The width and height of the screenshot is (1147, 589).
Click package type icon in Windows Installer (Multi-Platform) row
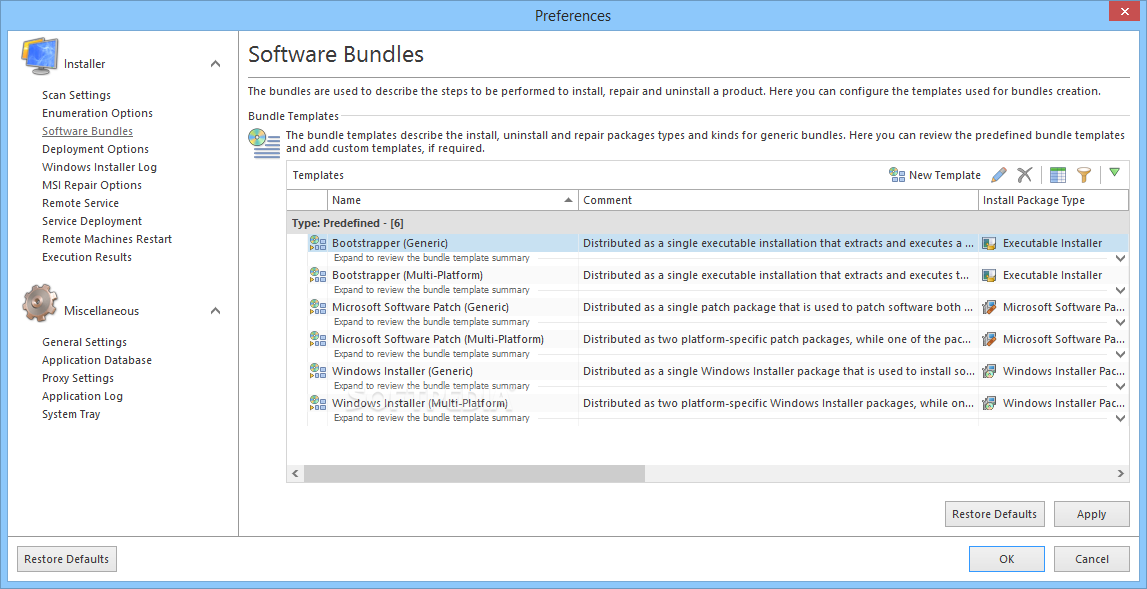990,403
